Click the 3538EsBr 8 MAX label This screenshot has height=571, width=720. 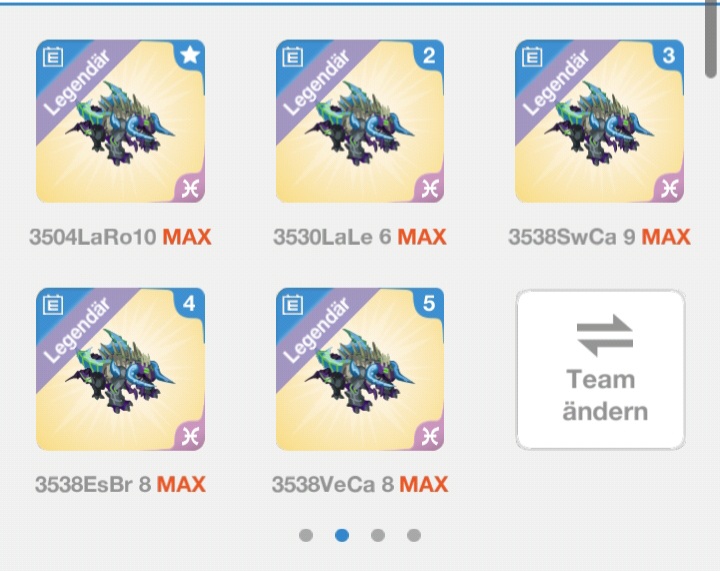[120, 485]
